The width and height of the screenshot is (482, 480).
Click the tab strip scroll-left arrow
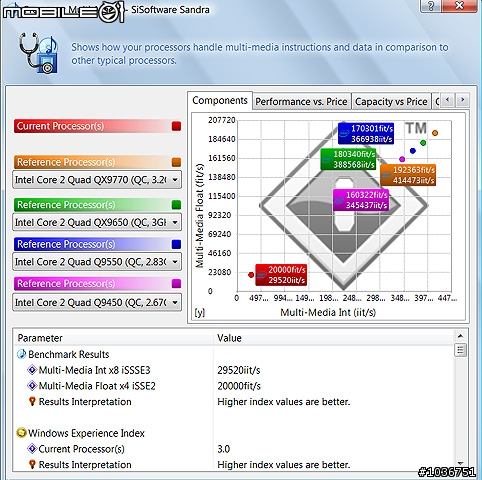[447, 100]
